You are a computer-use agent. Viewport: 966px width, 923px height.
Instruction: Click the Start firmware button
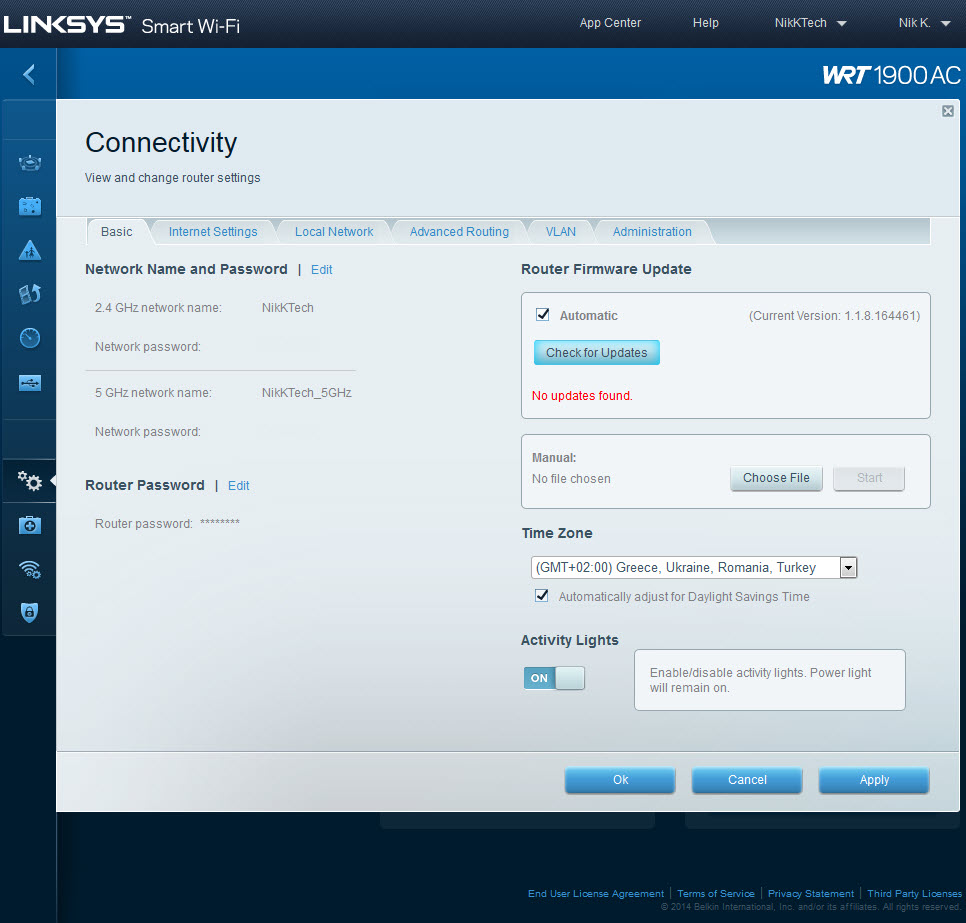click(869, 478)
